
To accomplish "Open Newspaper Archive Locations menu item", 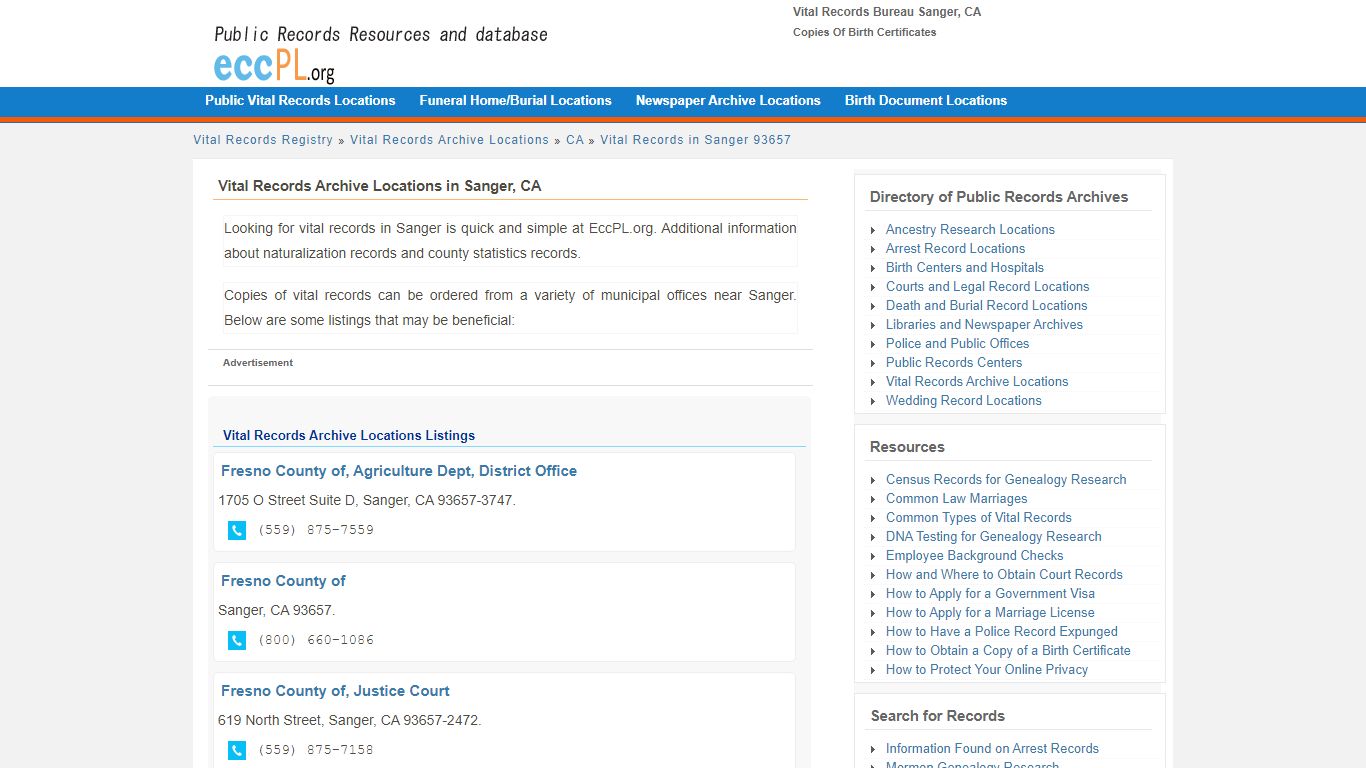I will (x=728, y=101).
